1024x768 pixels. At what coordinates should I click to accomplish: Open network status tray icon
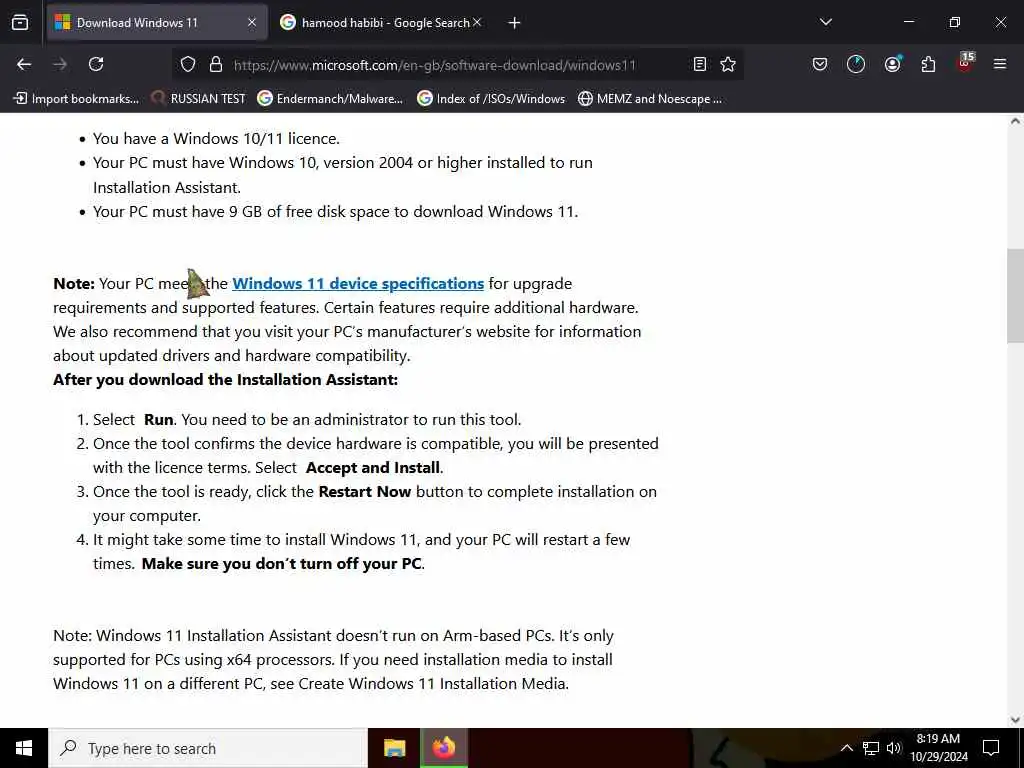coord(871,748)
